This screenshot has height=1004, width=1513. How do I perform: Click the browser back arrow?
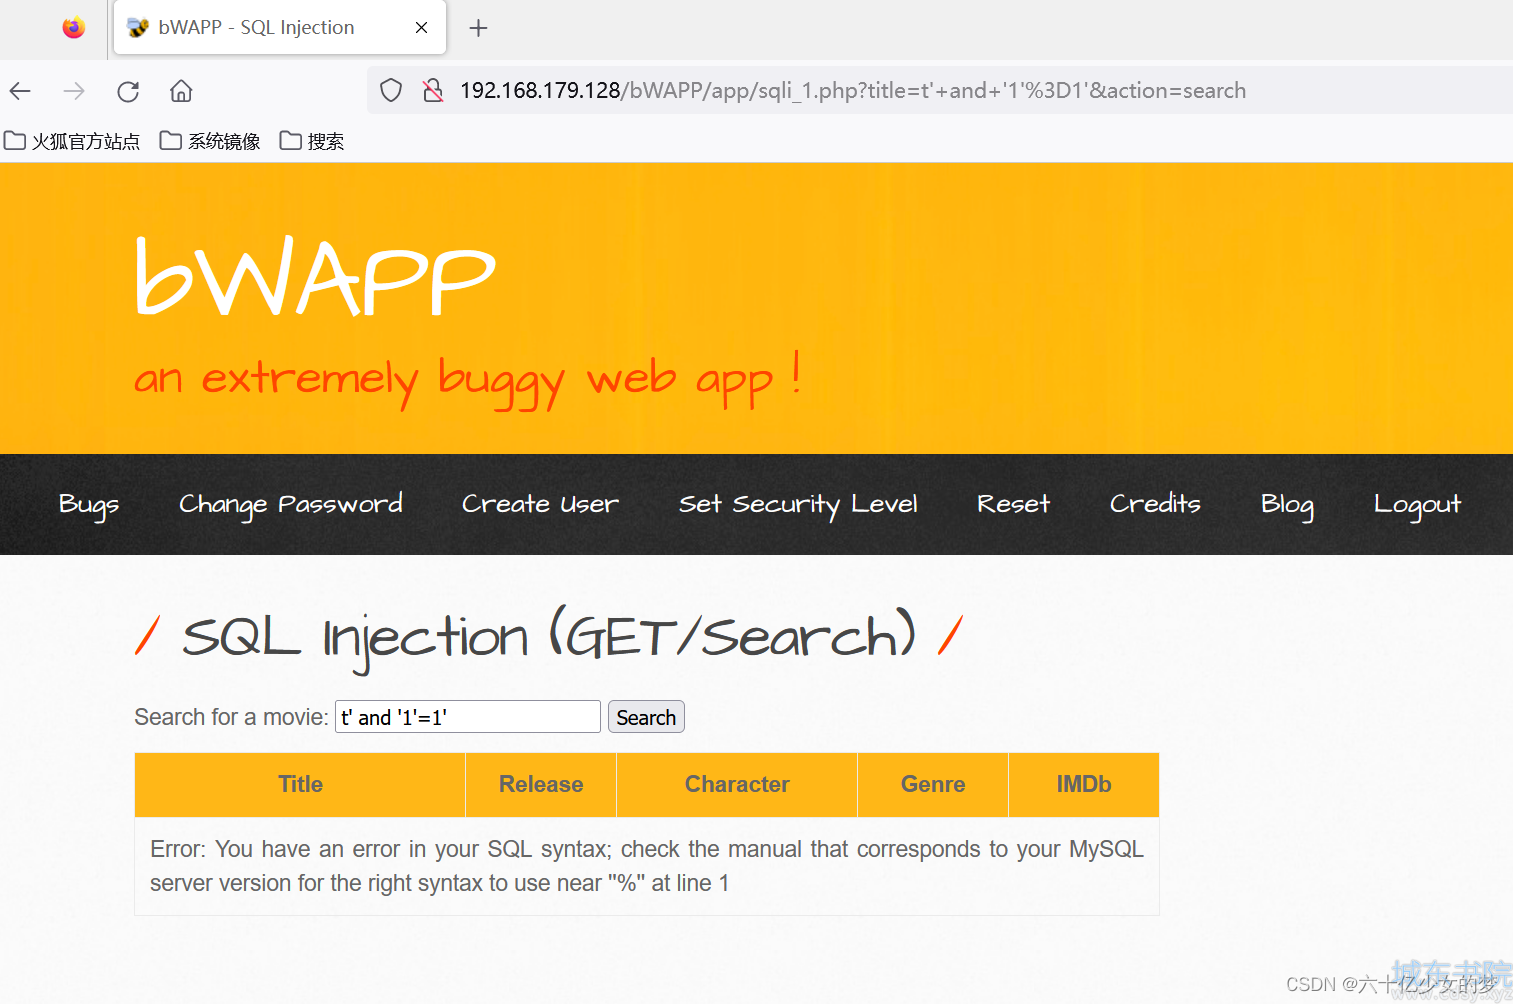tap(20, 92)
